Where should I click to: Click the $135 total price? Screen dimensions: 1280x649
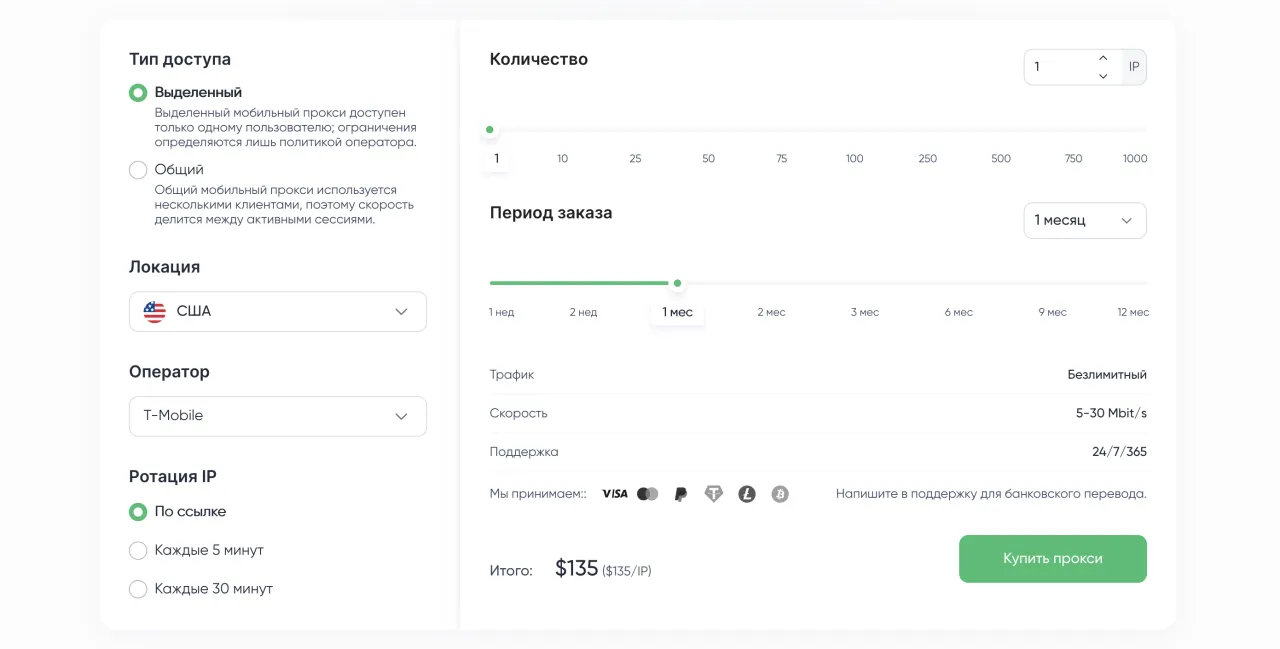577,569
